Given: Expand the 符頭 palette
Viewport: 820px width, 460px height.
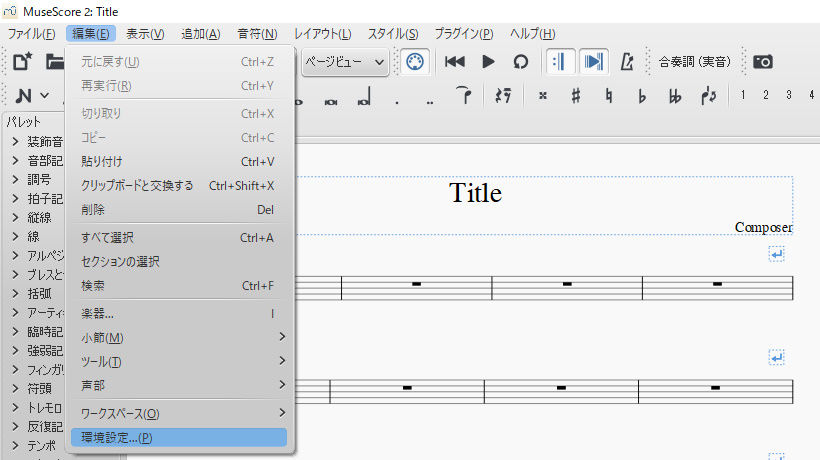Looking at the screenshot, I should [15, 388].
